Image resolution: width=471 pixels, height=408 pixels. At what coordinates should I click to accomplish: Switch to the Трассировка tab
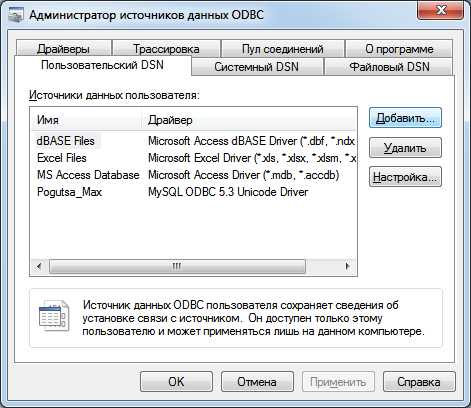tap(166, 49)
